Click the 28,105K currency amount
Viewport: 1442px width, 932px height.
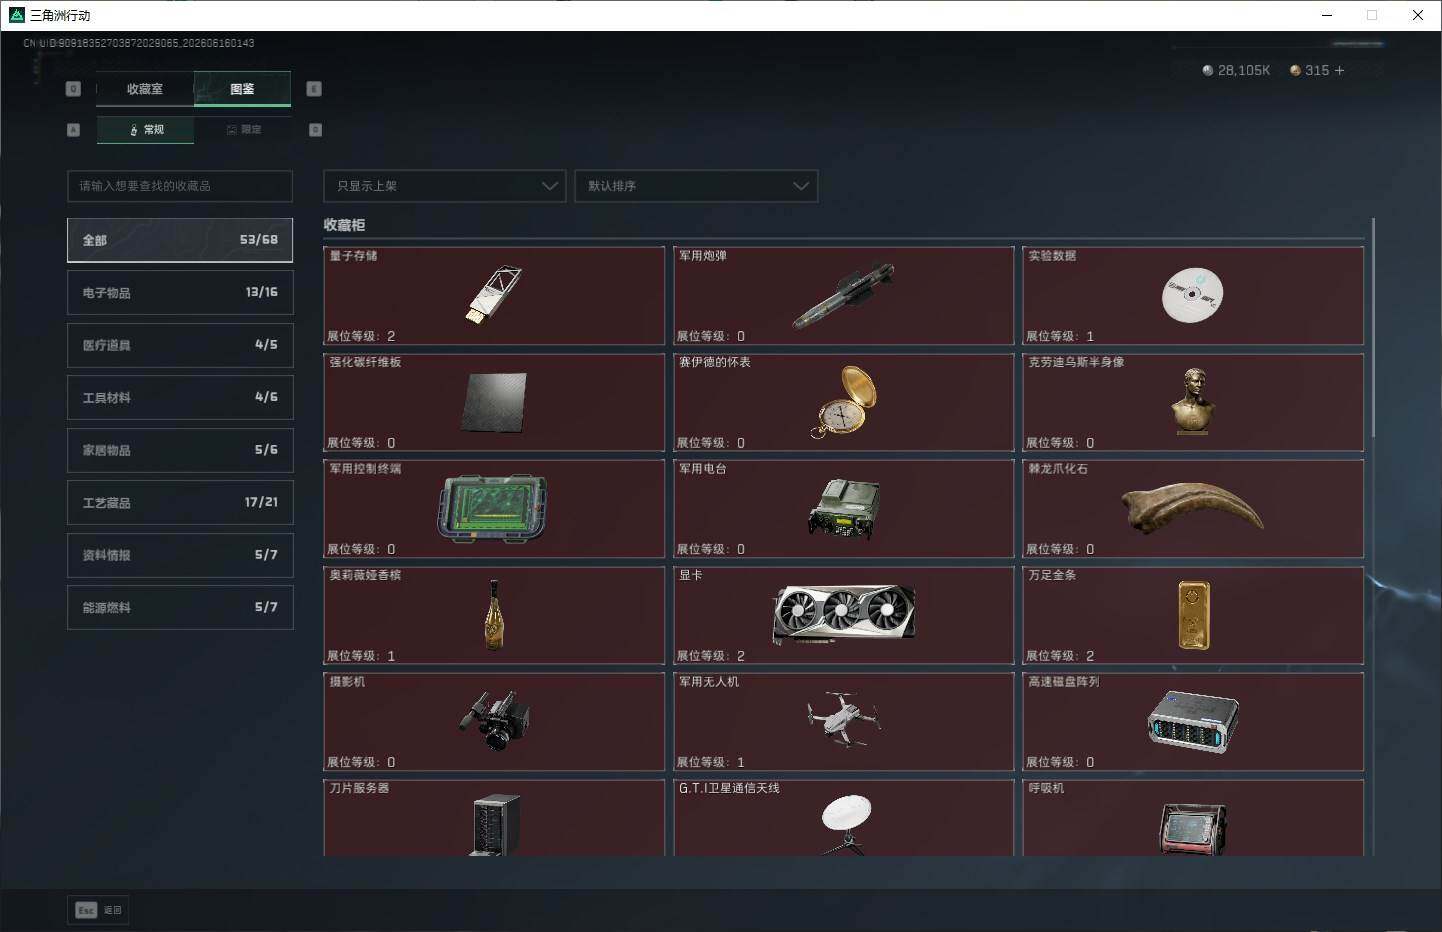1244,70
